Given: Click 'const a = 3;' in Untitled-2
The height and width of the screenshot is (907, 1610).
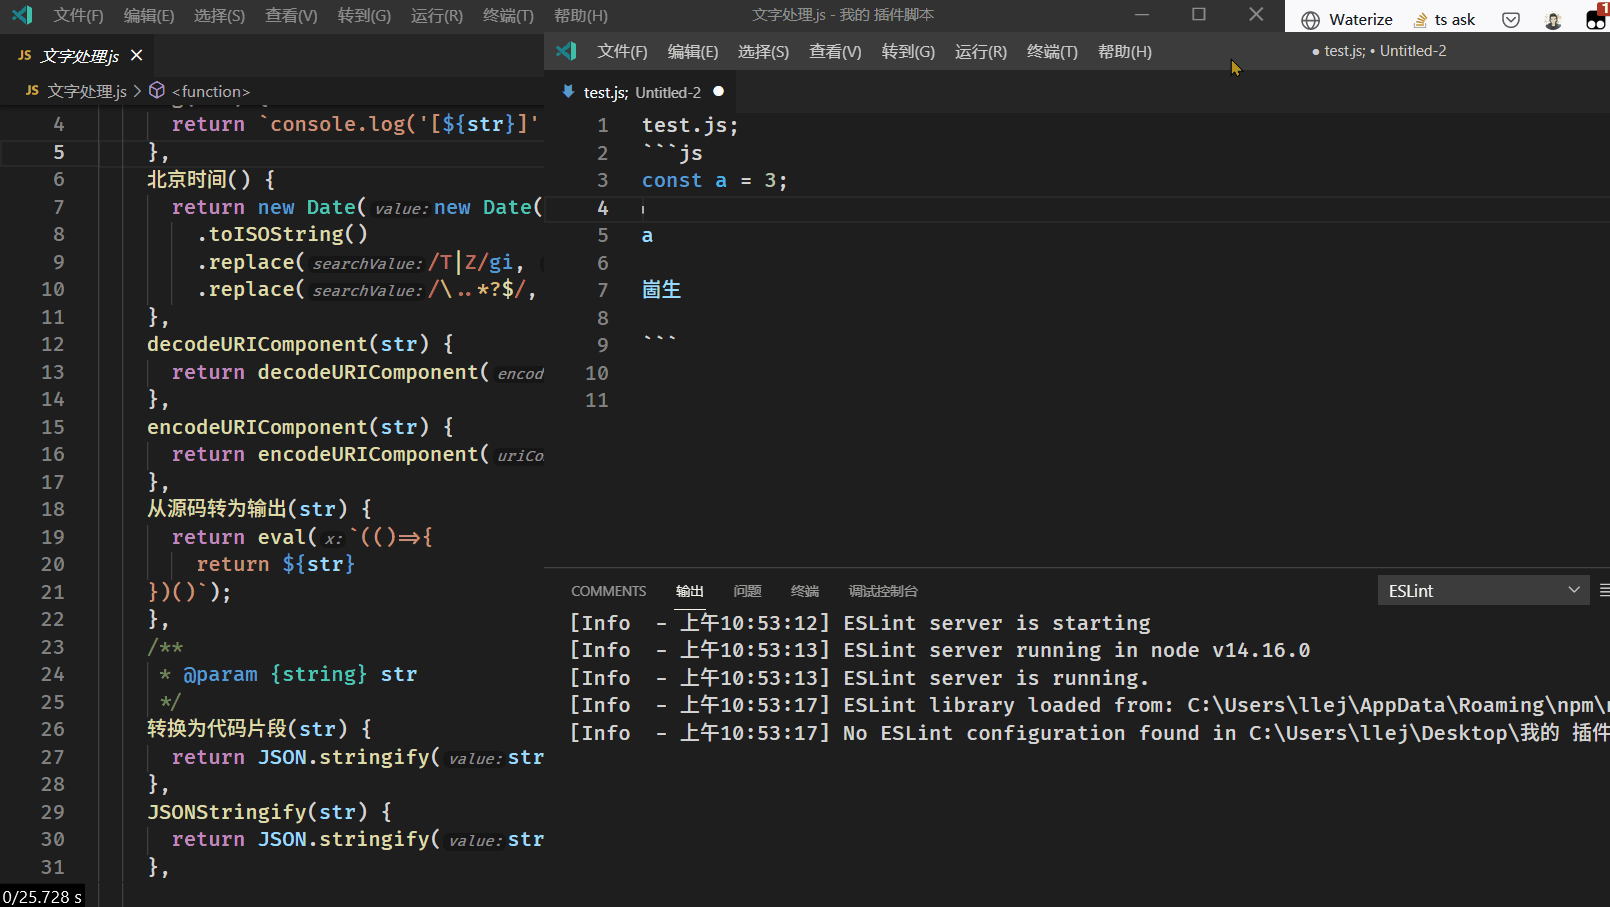Looking at the screenshot, I should pos(714,180).
